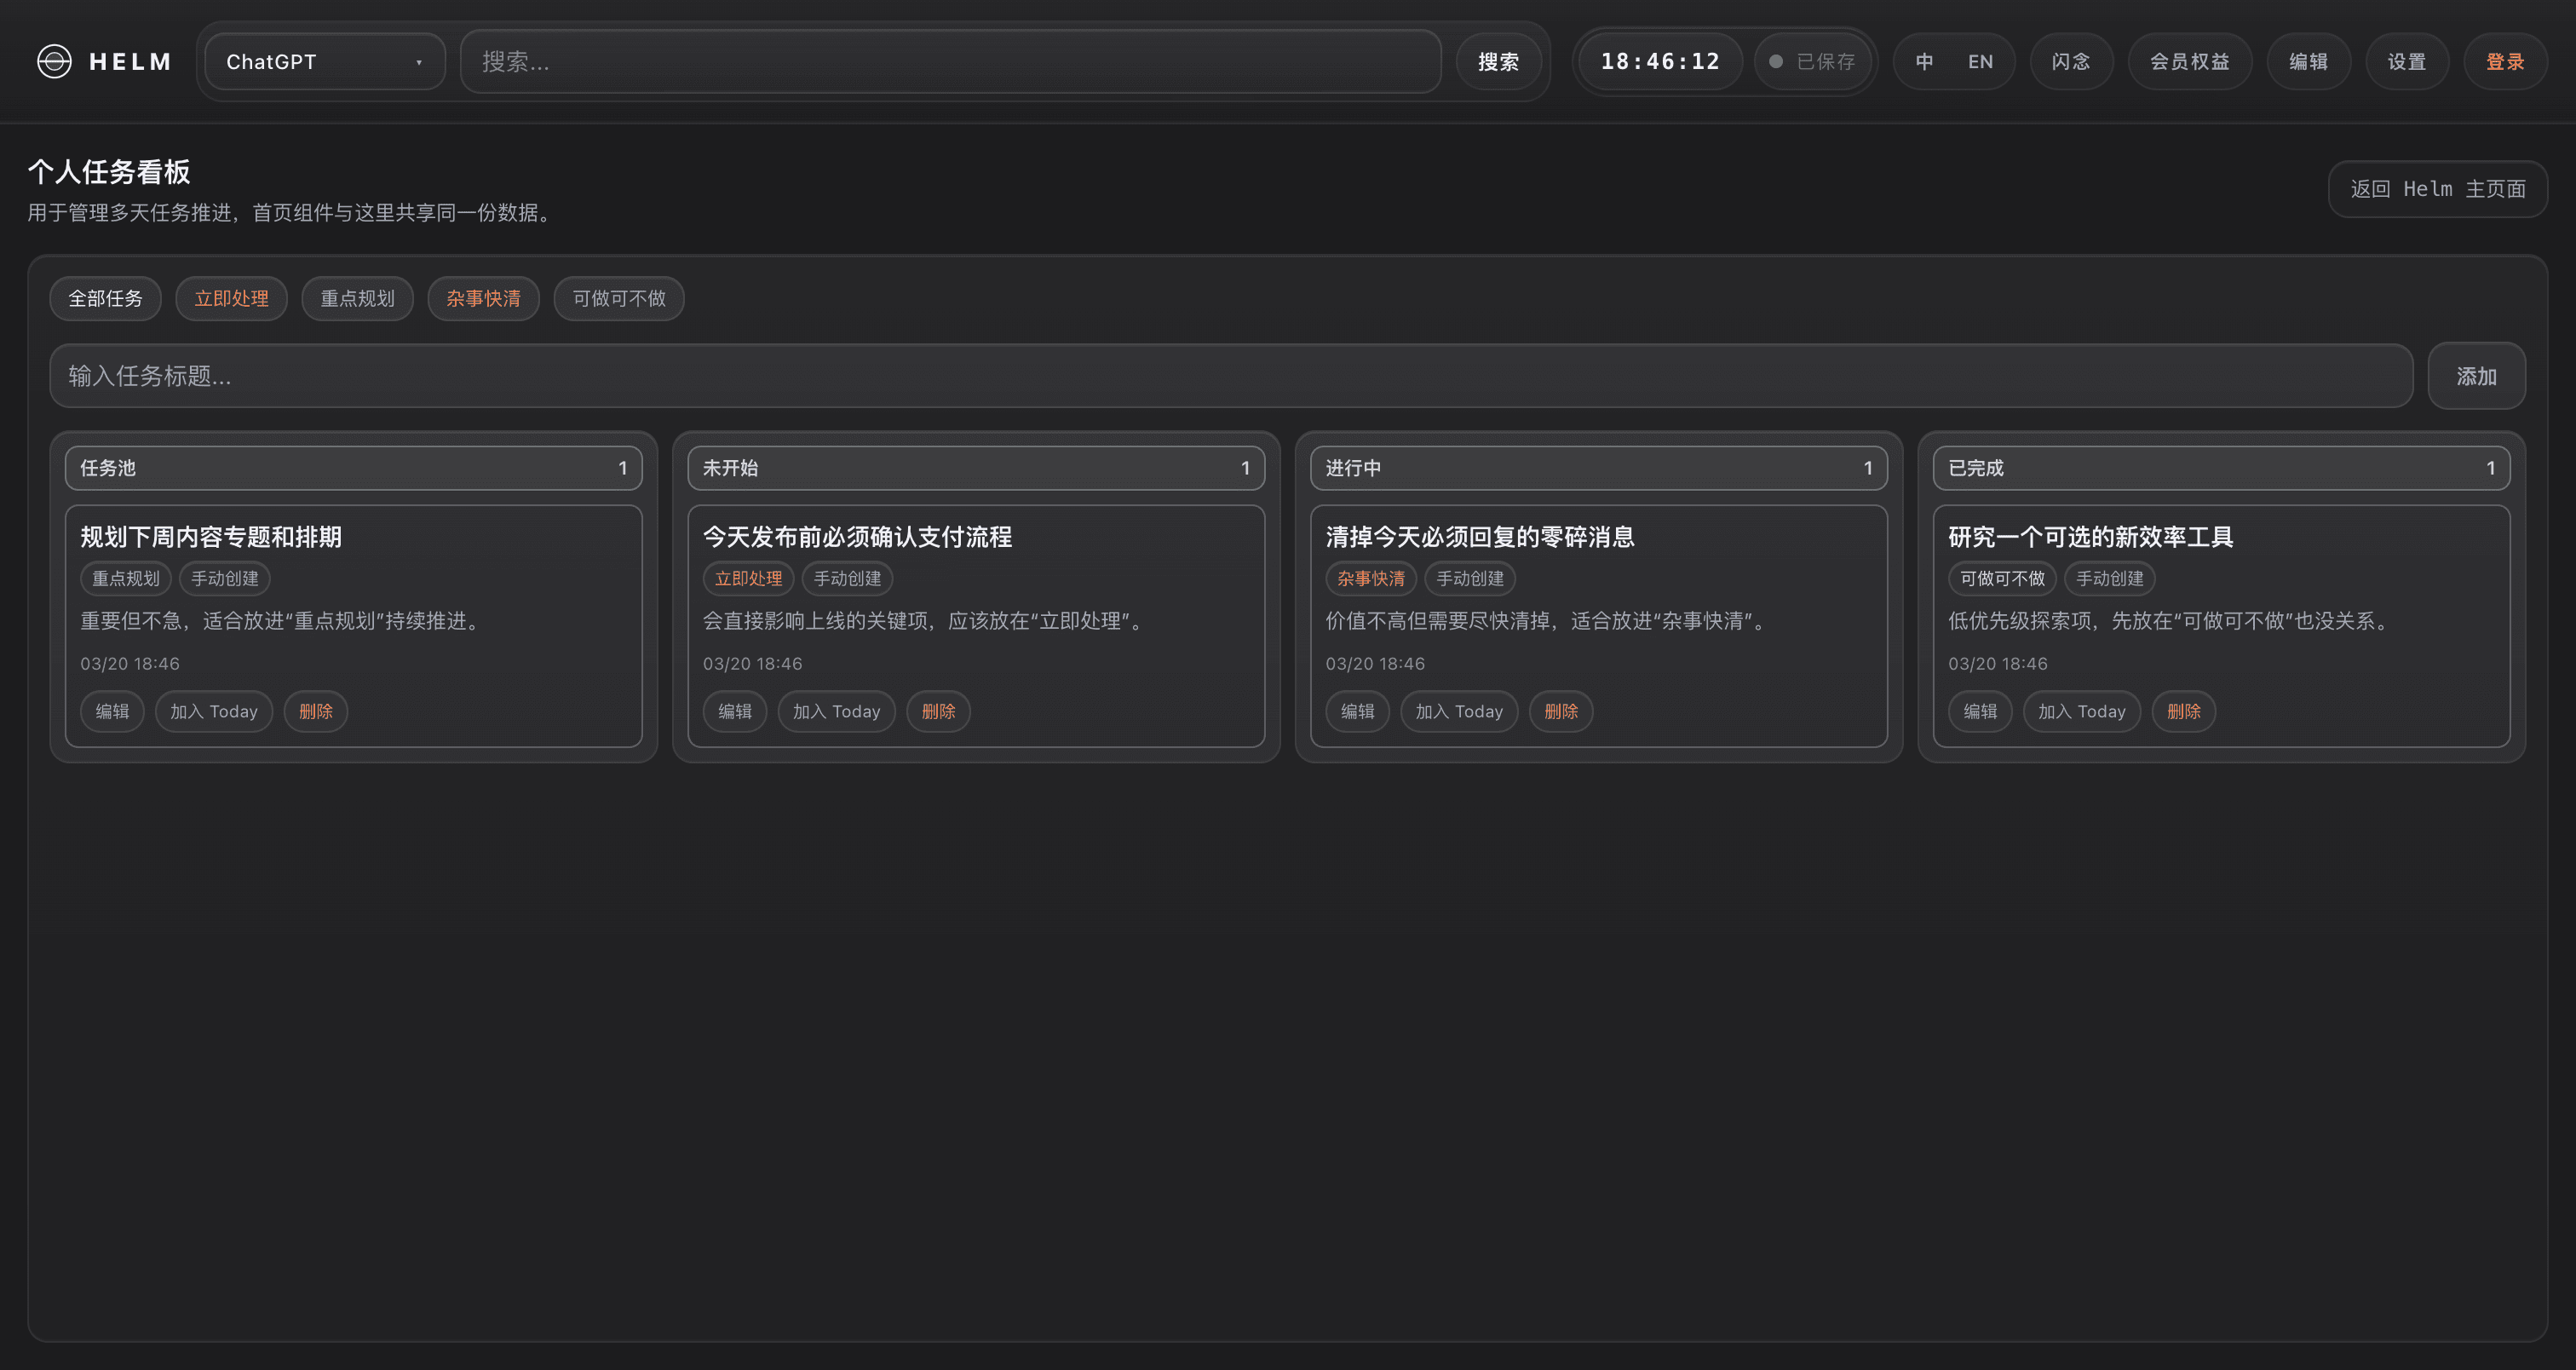Viewport: 2576px width, 1370px height.
Task: Open 会员权益 panel
Action: coord(2189,61)
